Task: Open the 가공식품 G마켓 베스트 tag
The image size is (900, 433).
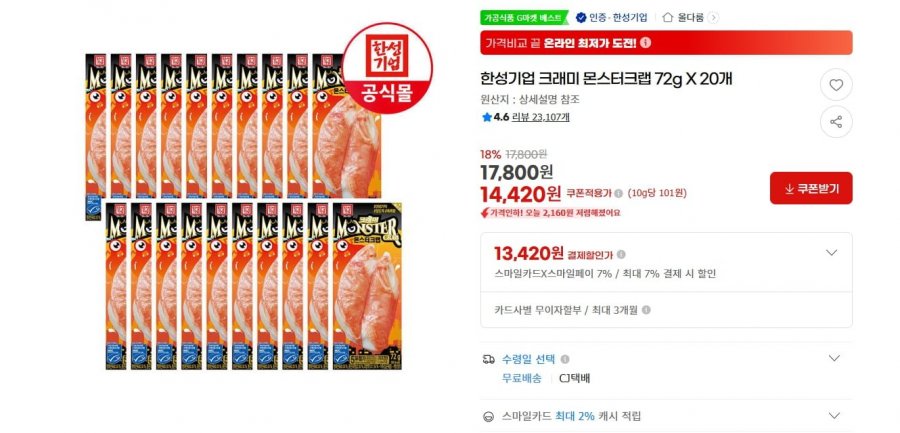Action: point(523,18)
